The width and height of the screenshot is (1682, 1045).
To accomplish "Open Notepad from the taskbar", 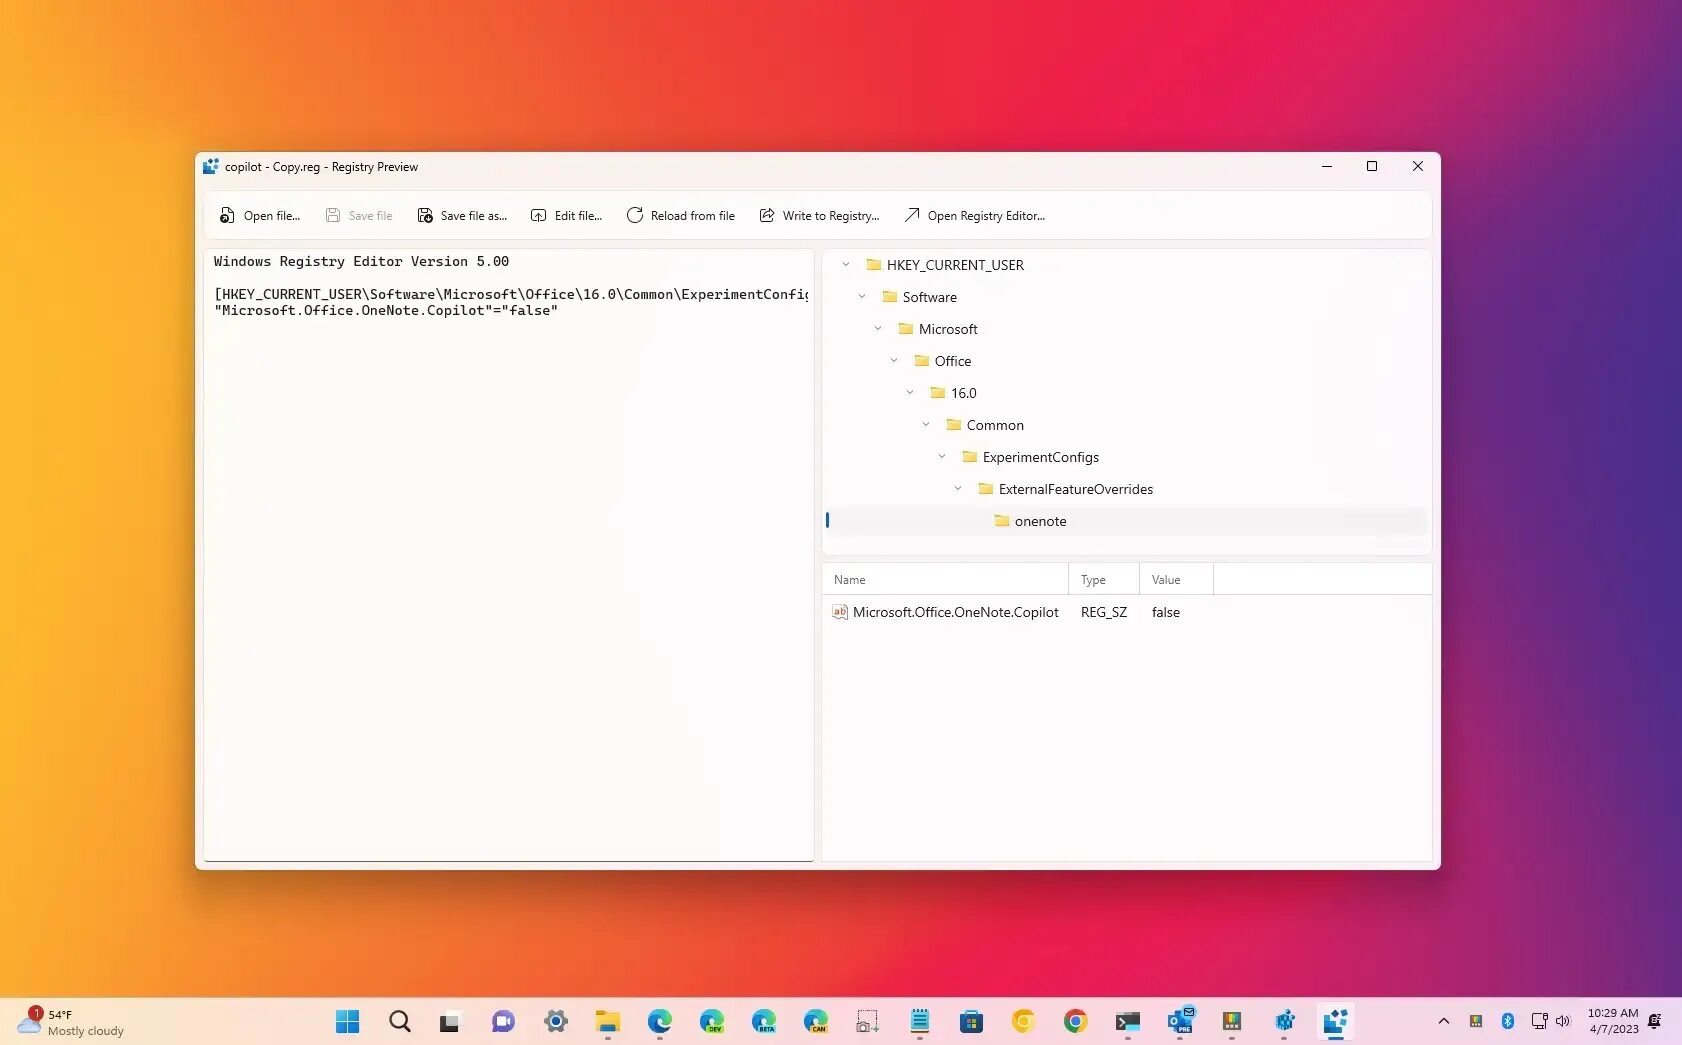I will tap(920, 1021).
